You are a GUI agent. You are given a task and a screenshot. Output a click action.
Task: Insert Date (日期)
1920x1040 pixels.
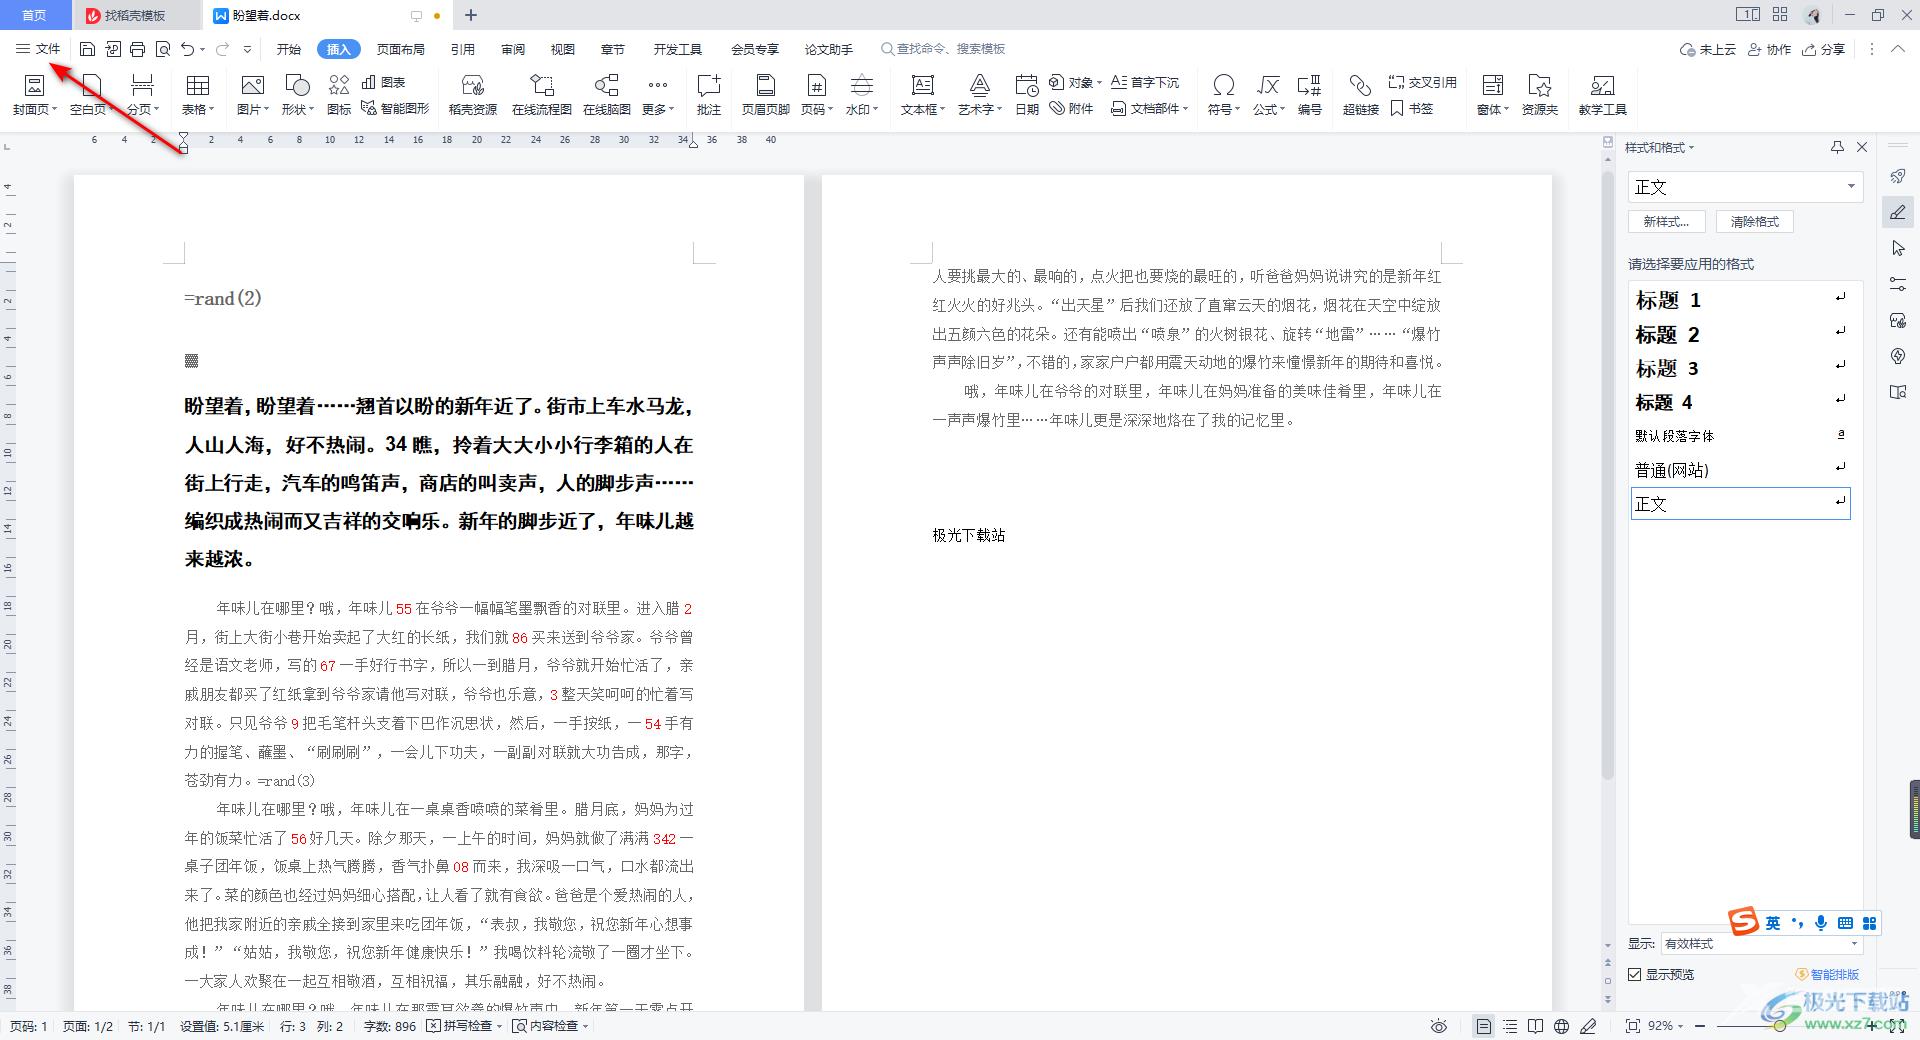[x=1026, y=95]
